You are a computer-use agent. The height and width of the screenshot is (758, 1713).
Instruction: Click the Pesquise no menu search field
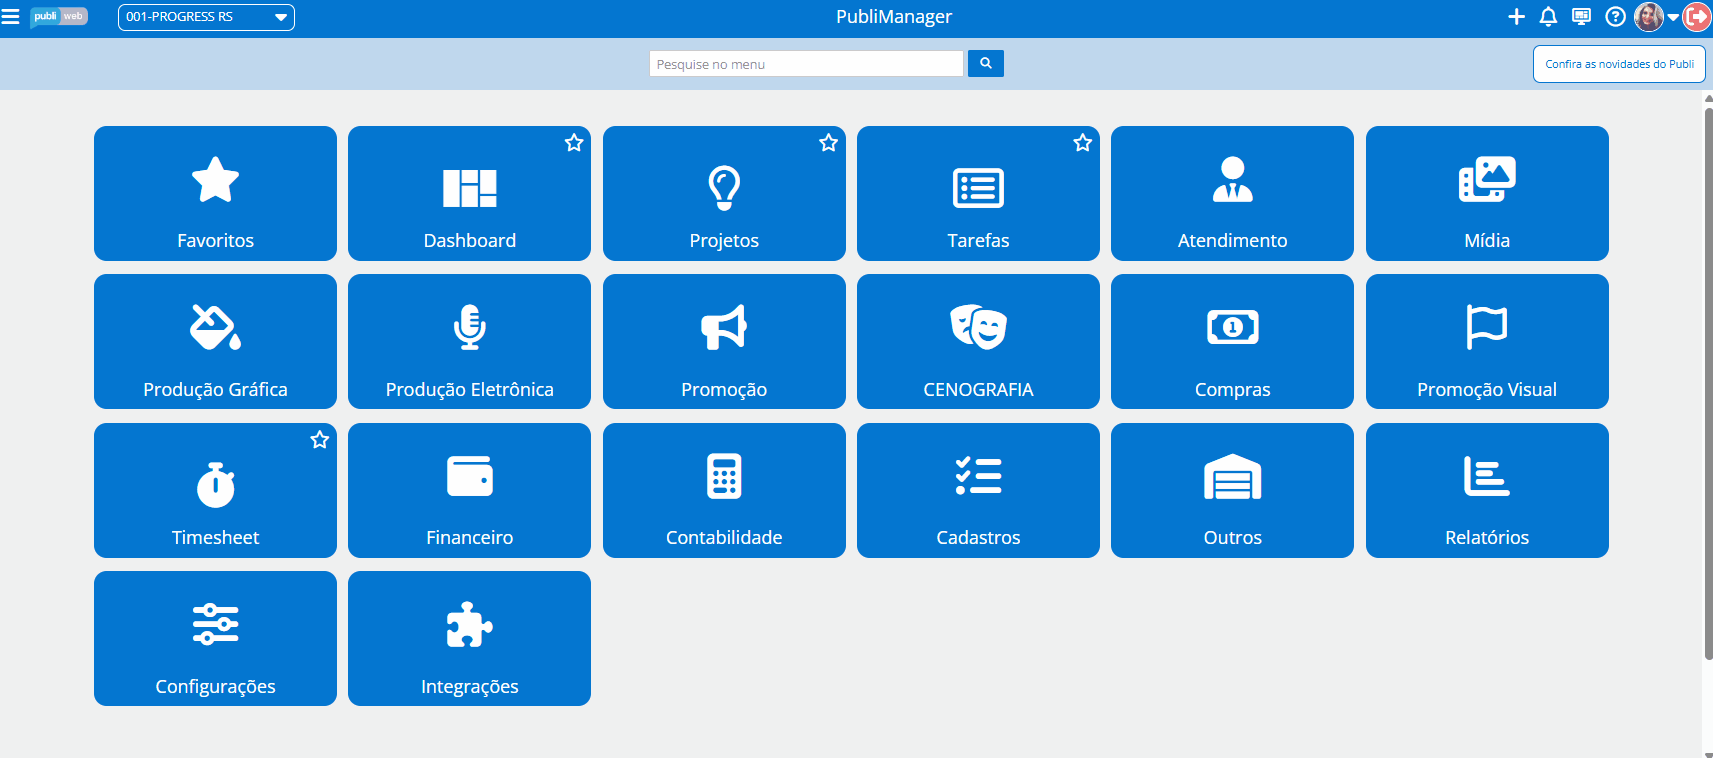pos(806,64)
